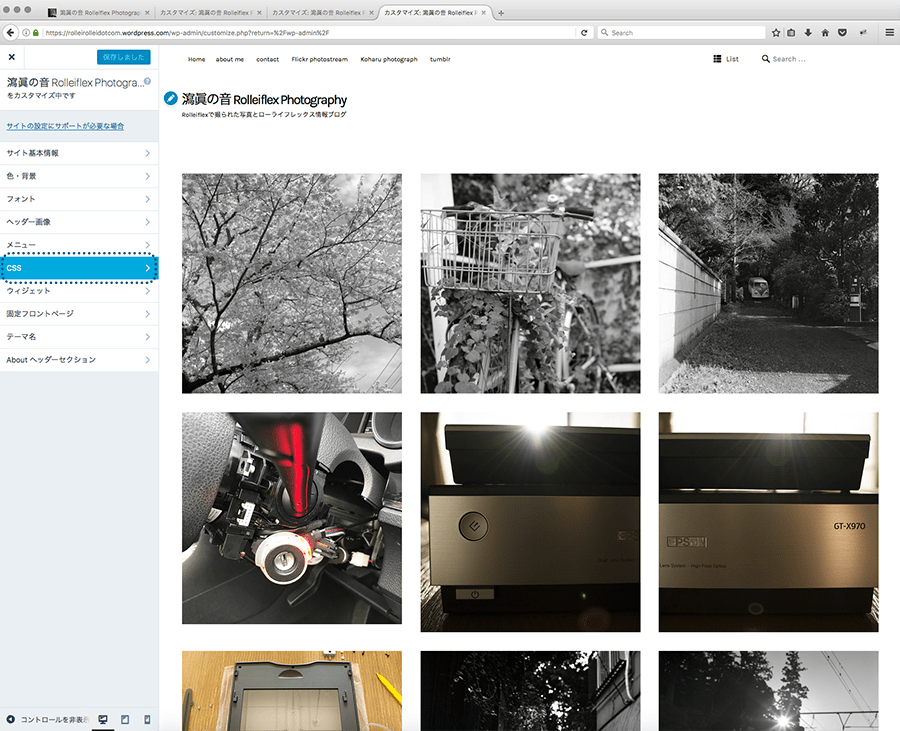Click the blue pencil edit icon beside site title
Screen dimensions: 900x731
(x=171, y=99)
